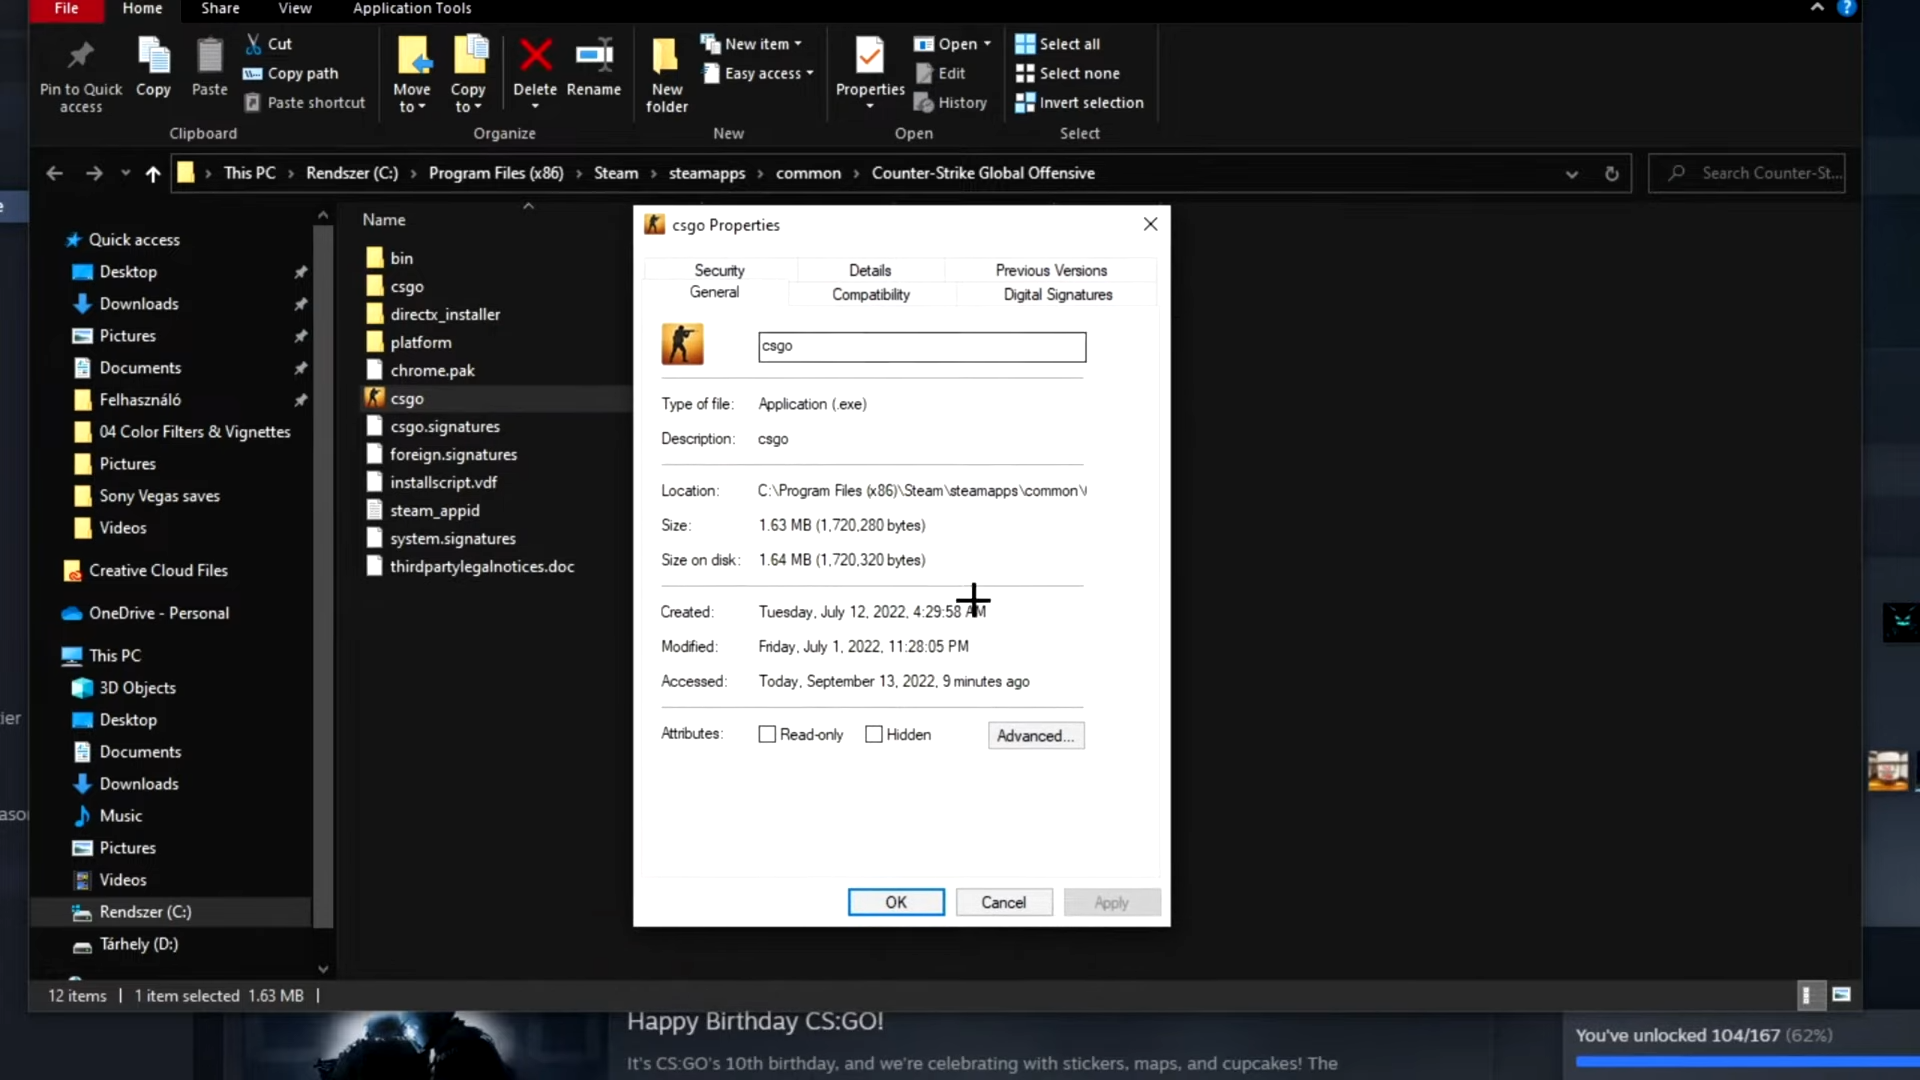Open the Move to dropdown

[x=412, y=98]
